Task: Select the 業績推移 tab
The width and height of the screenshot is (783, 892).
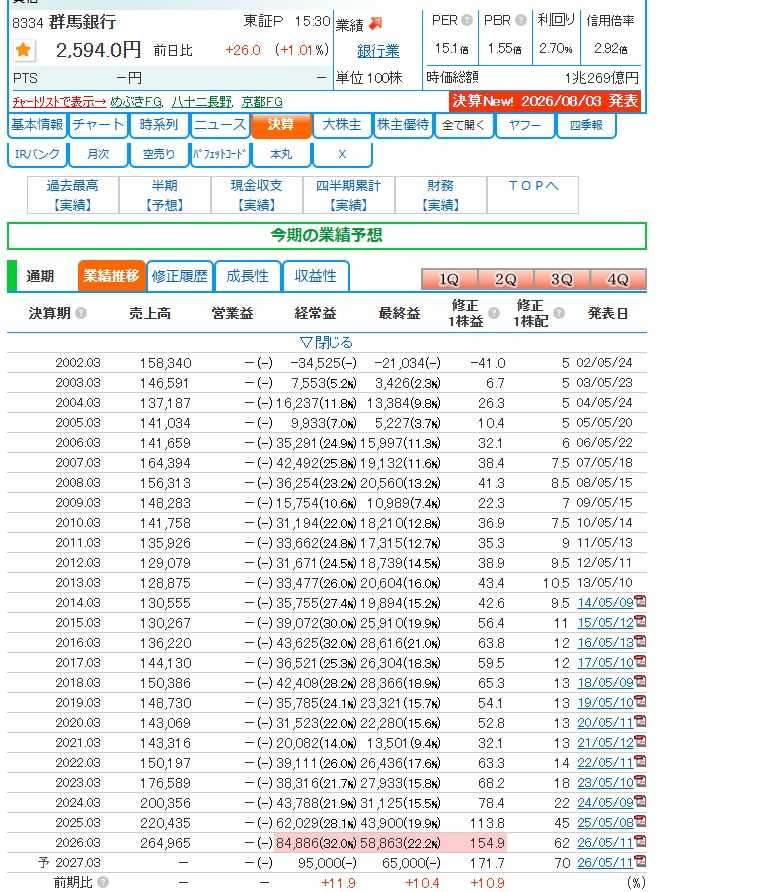Action: coord(112,276)
